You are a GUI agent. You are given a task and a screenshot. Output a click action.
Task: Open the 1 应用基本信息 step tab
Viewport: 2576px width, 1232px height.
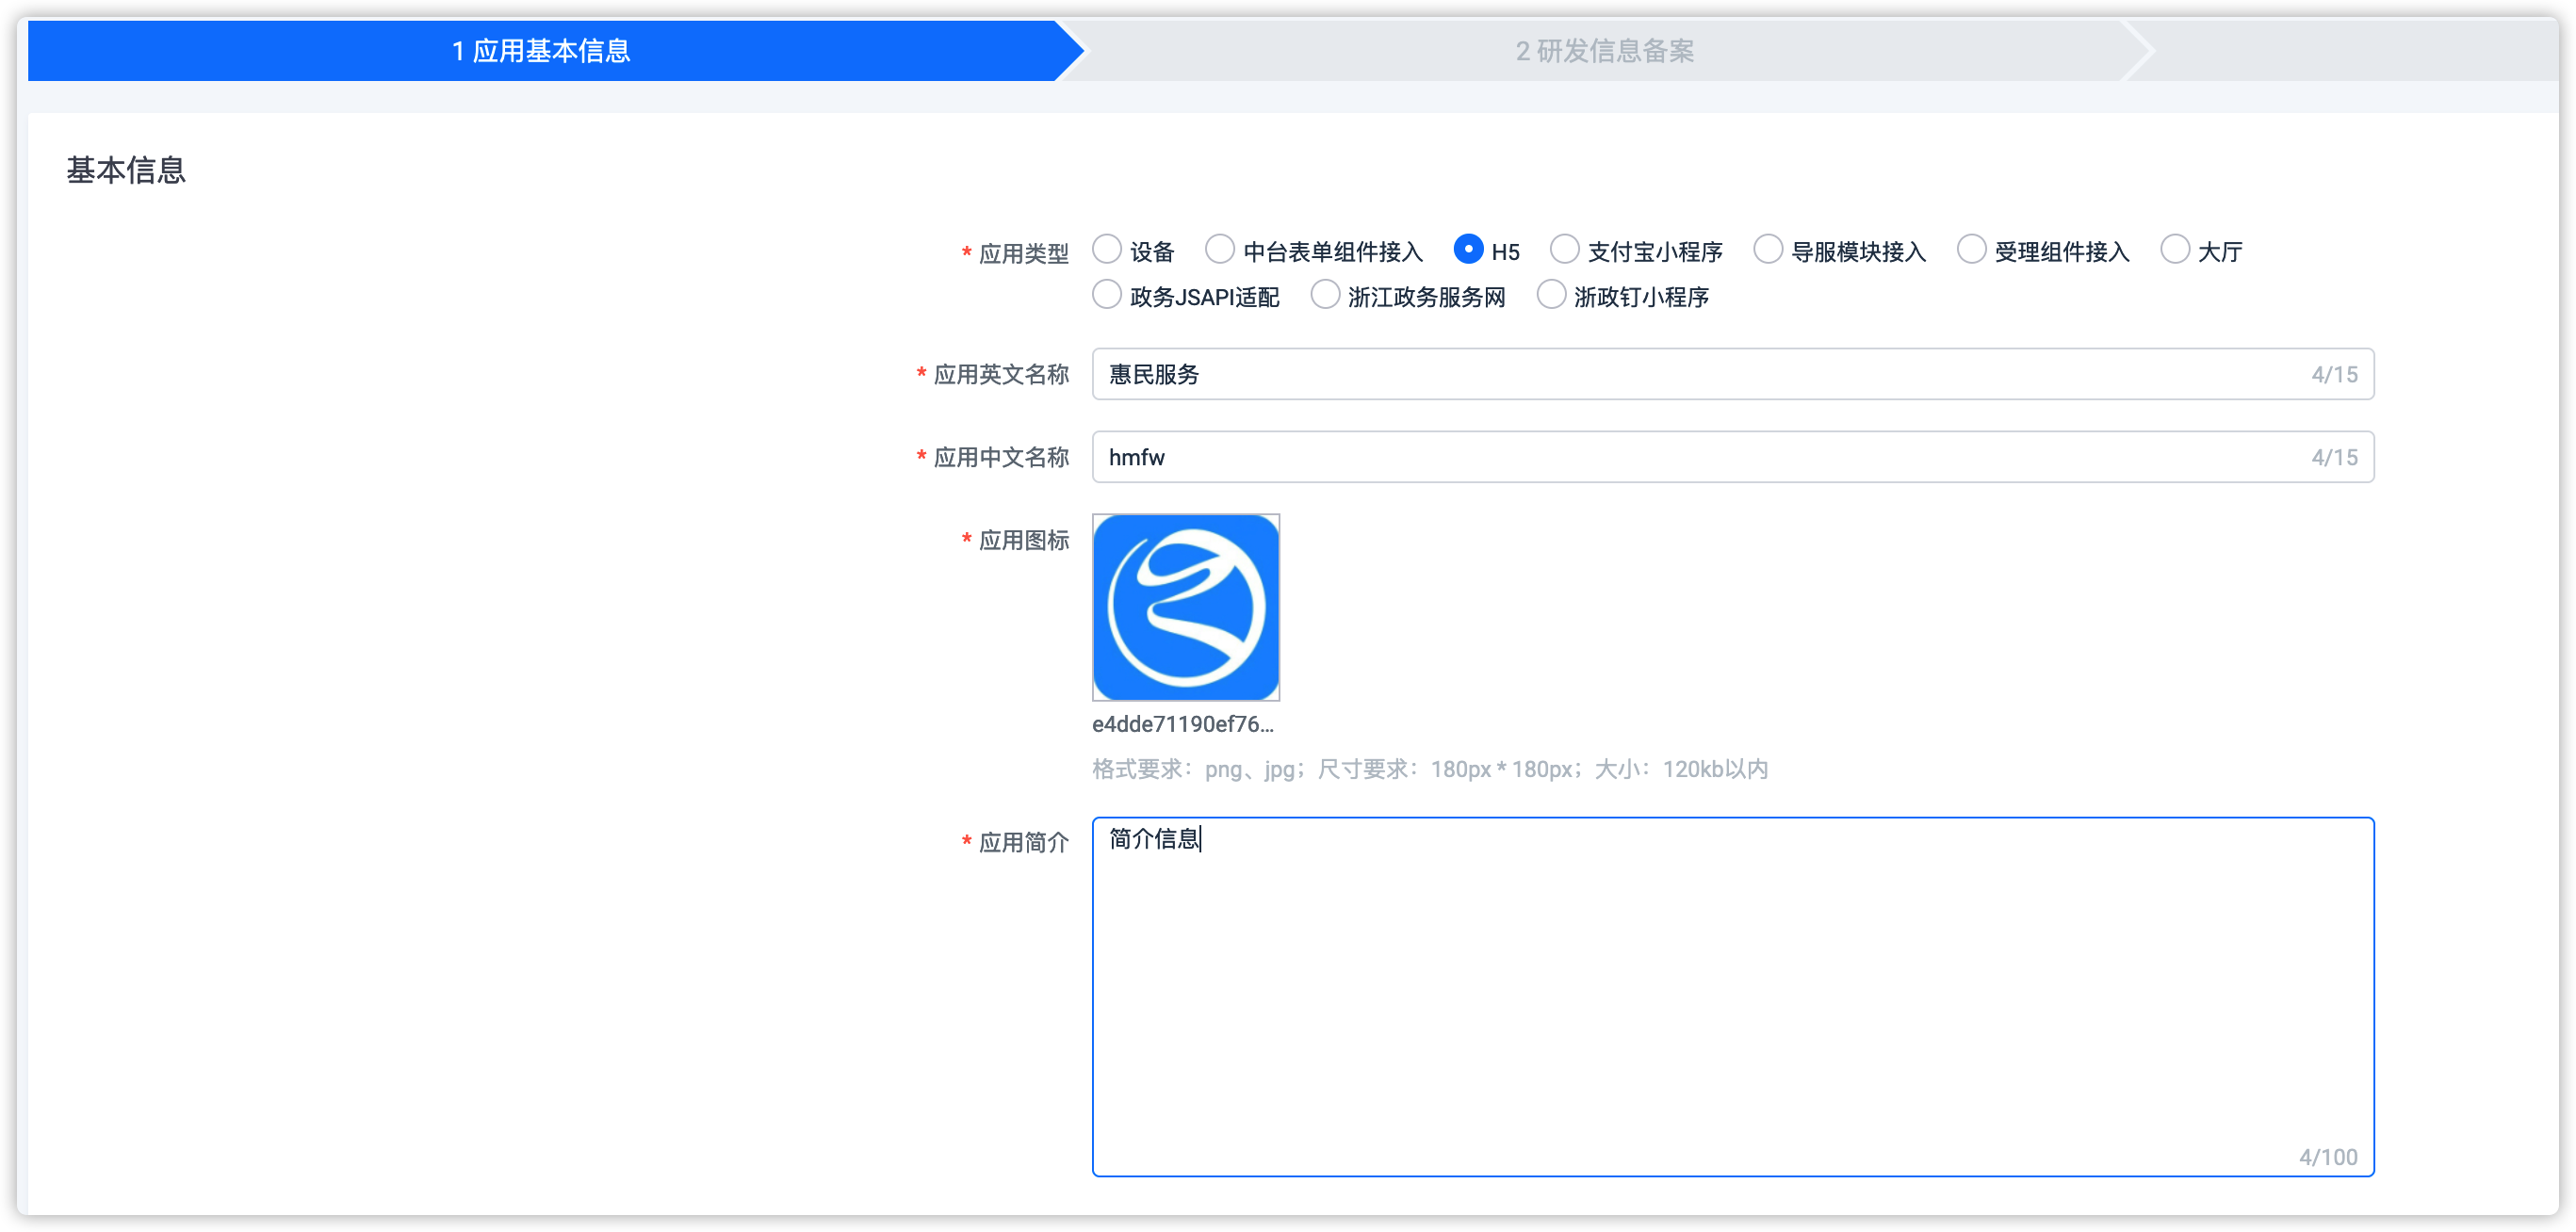coord(541,51)
